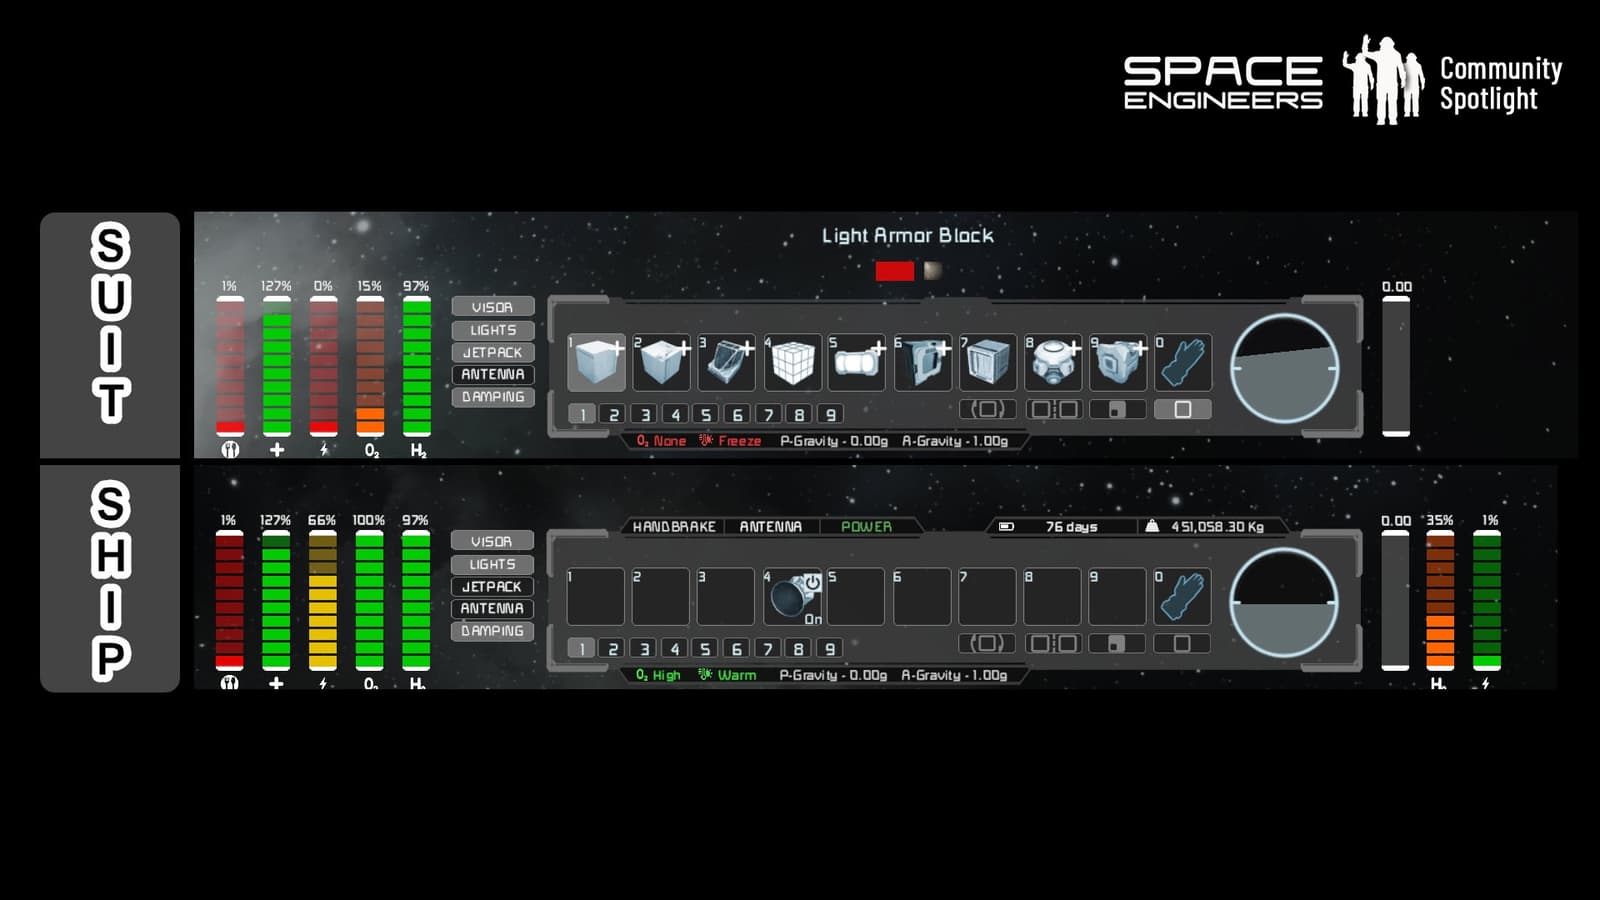The image size is (1600, 900).
Task: Pick the slot 3 ramp block in suit toolbar
Action: pos(727,362)
